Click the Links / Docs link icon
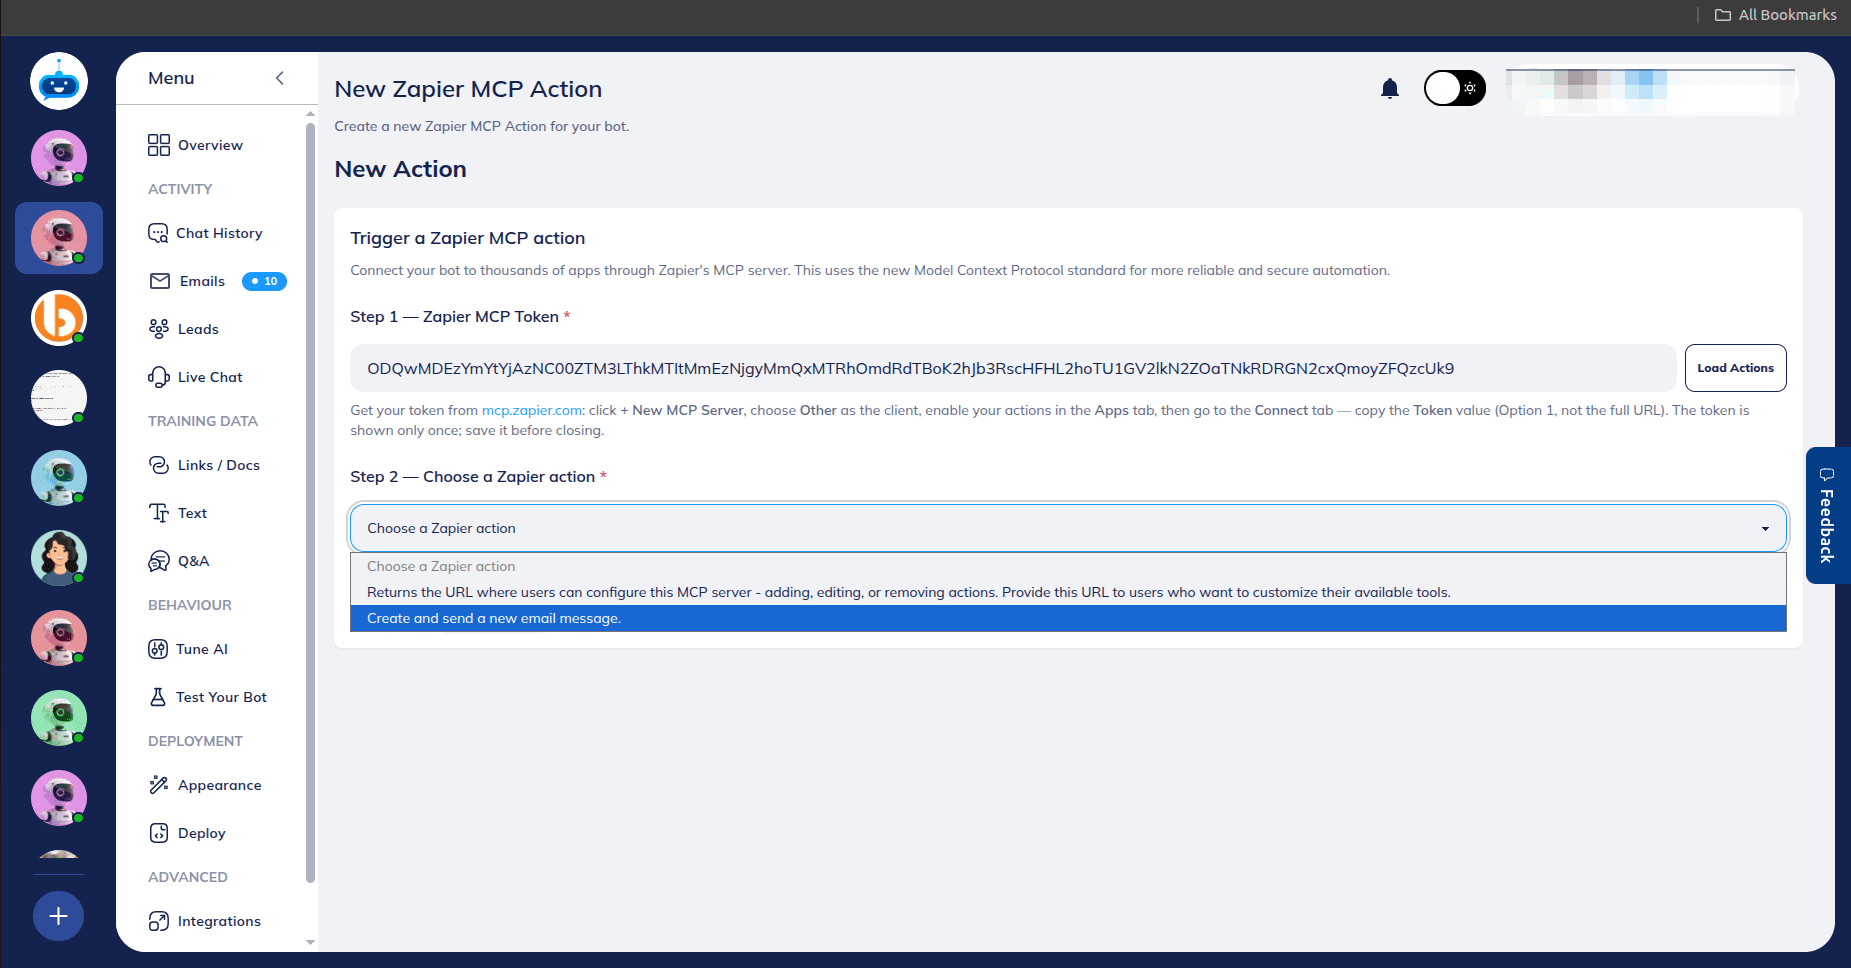The width and height of the screenshot is (1851, 968). pos(159,465)
